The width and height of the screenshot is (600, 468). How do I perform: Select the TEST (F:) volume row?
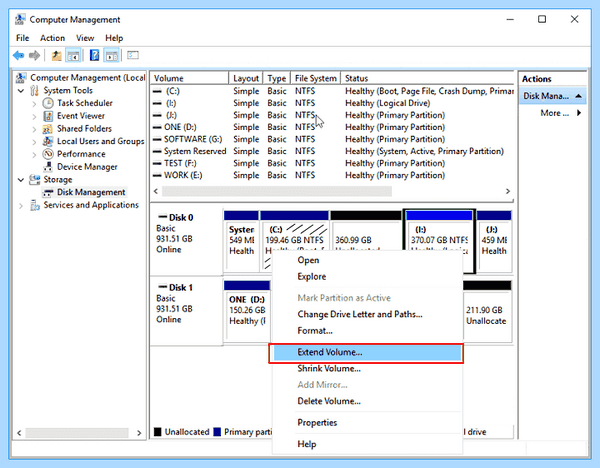[332, 163]
